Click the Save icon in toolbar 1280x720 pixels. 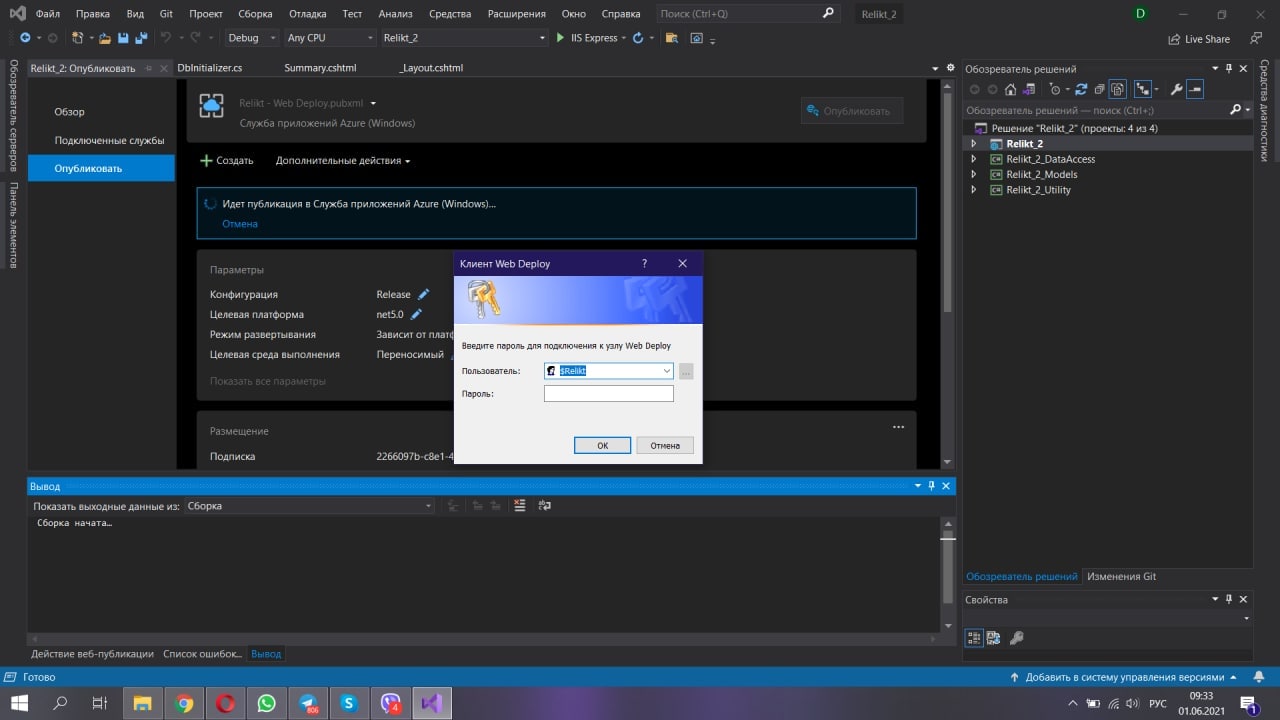click(123, 38)
